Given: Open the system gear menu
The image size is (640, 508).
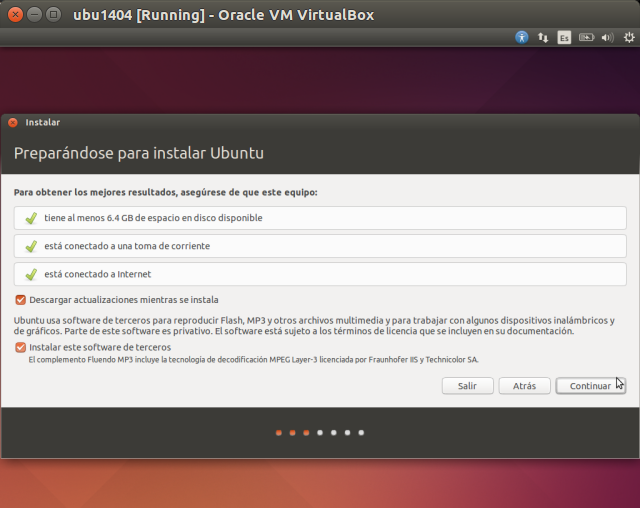Looking at the screenshot, I should coord(629,38).
